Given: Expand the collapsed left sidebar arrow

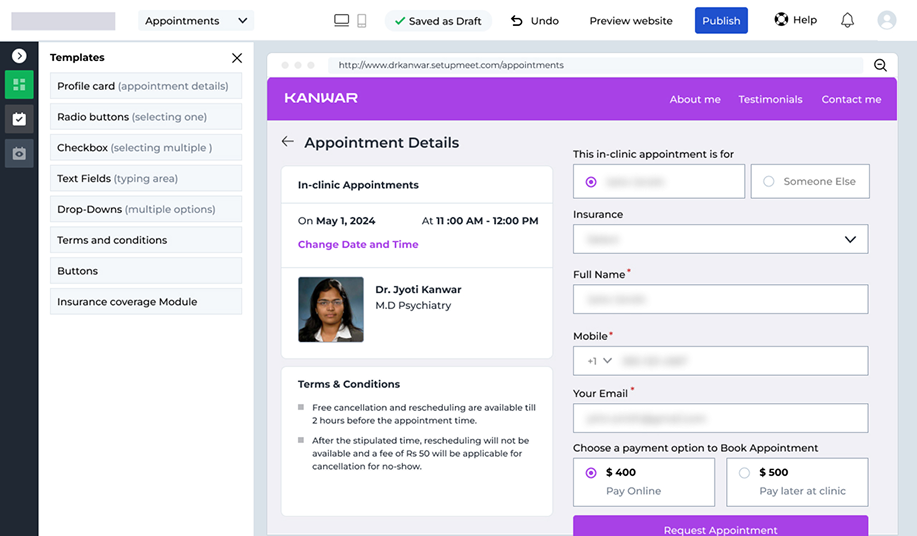Looking at the screenshot, I should click(19, 56).
